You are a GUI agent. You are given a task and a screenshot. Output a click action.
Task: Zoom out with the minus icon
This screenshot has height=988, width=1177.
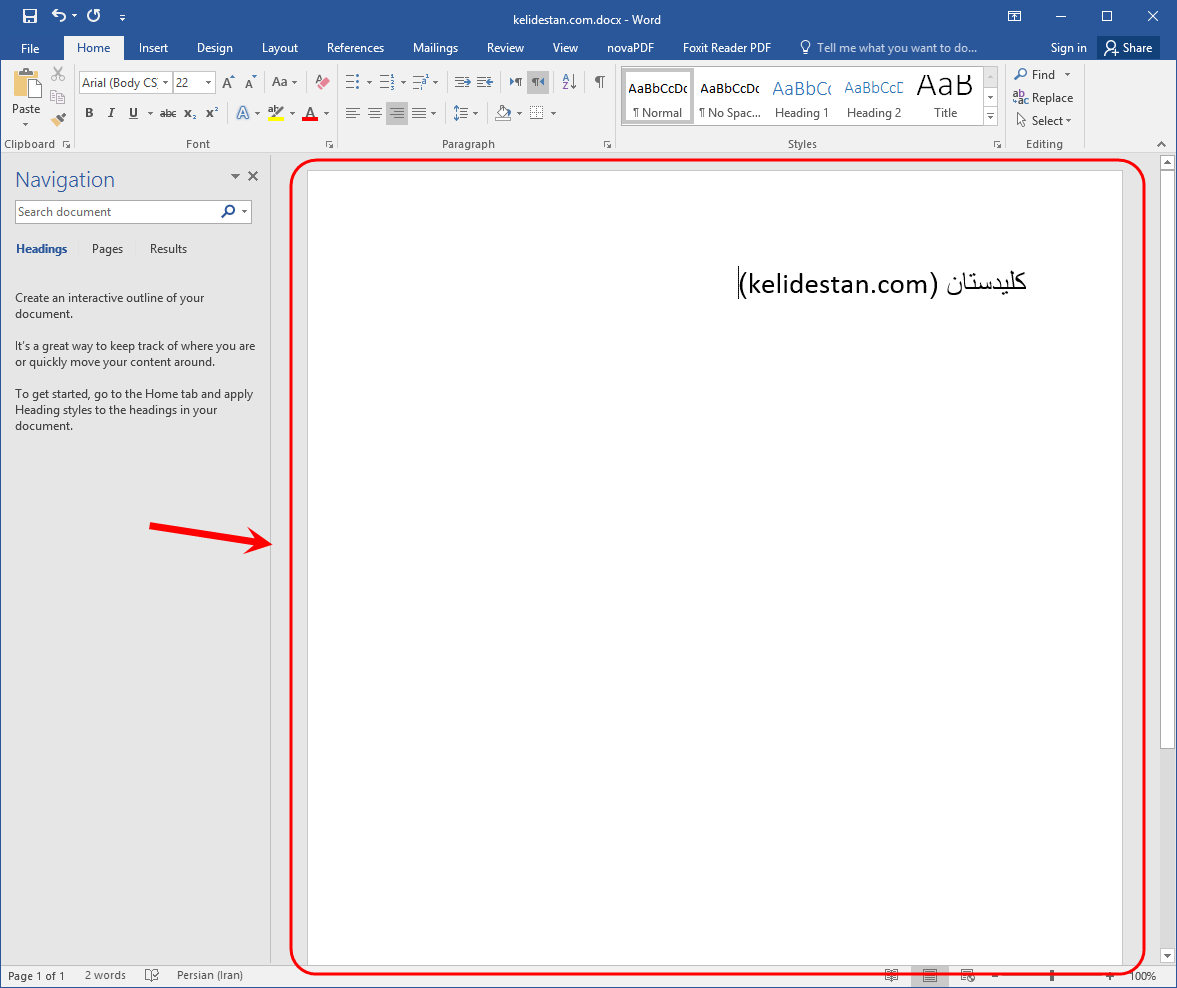[995, 976]
